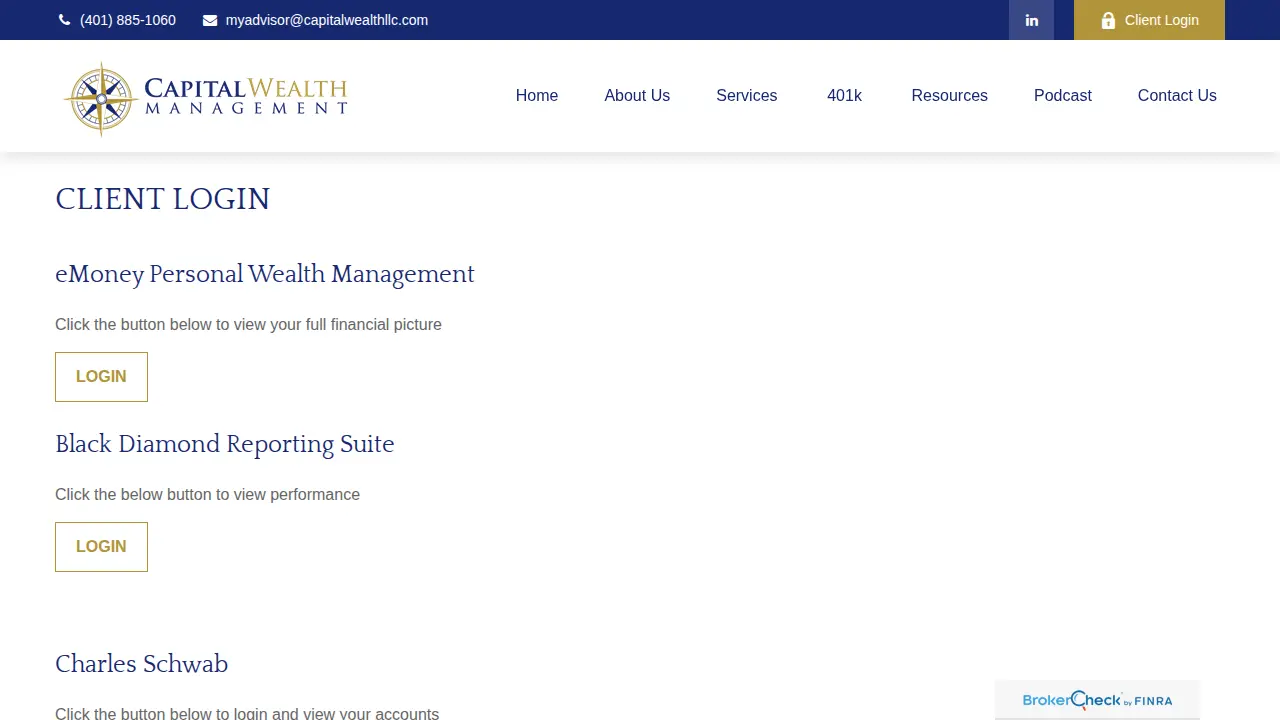This screenshot has height=720, width=1280.
Task: Click the Charles Schwab heading
Action: [141, 664]
